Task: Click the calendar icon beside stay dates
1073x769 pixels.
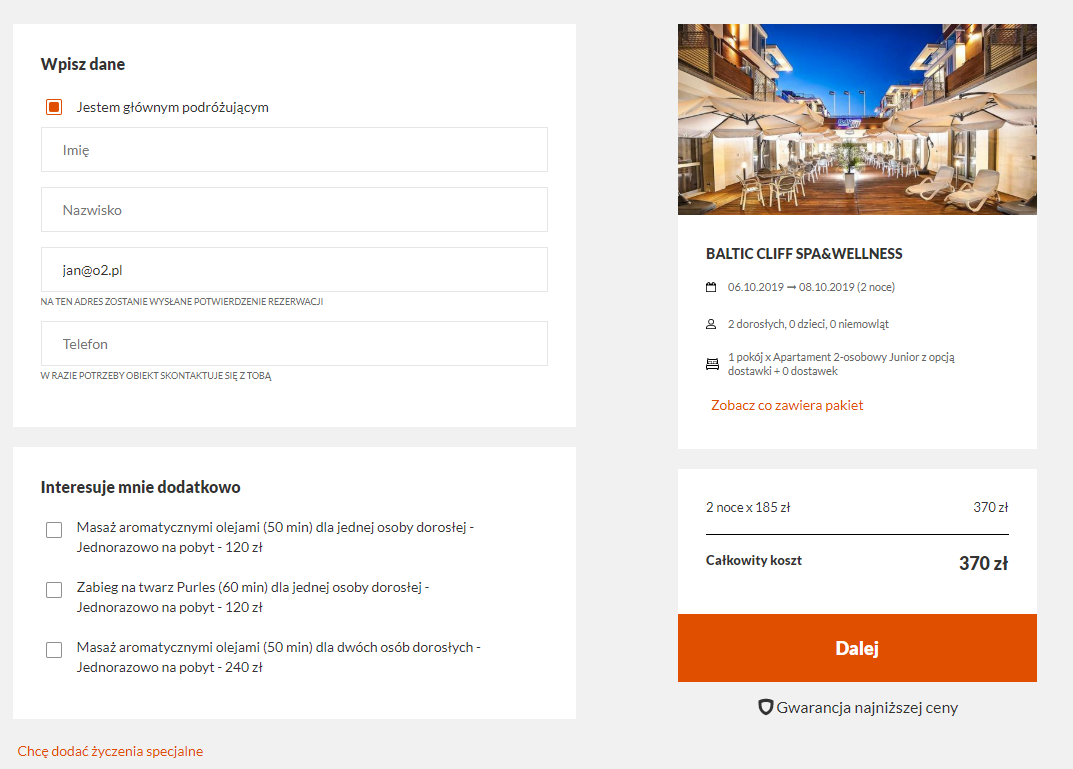Action: (711, 287)
